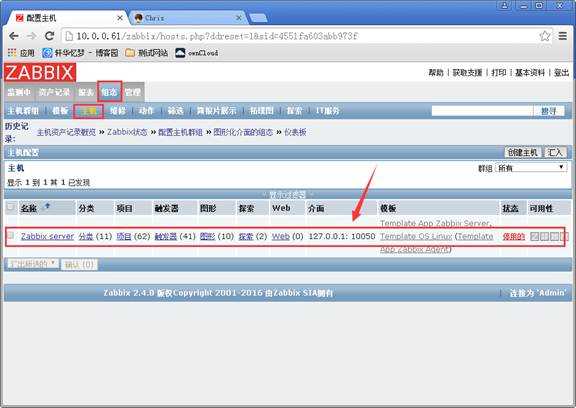Open the highlighted 主机 hosts submenu
The image size is (576, 408).
[x=88, y=111]
